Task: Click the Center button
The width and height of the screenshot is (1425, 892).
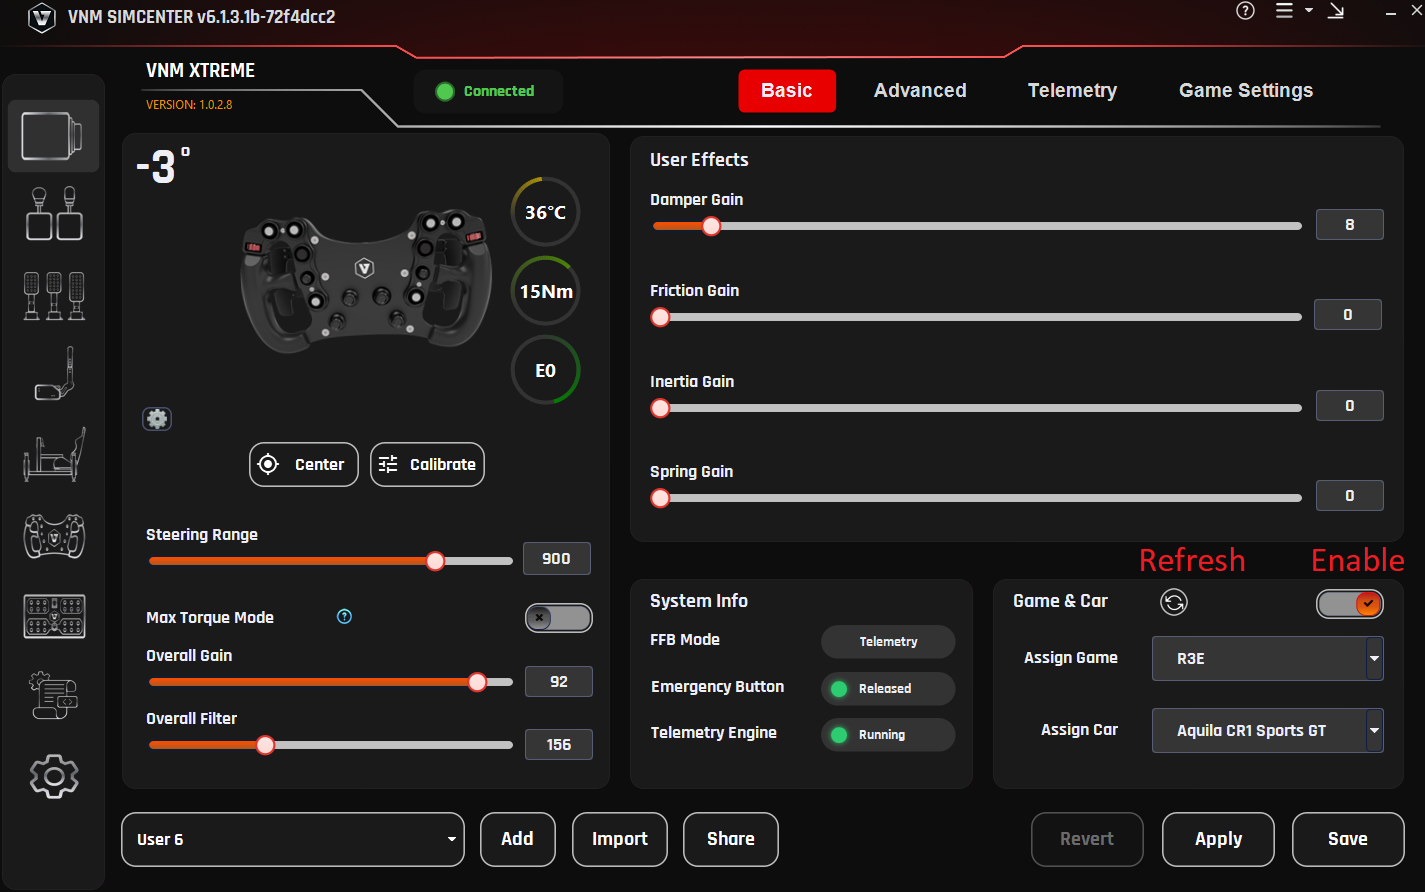Action: pos(304,464)
